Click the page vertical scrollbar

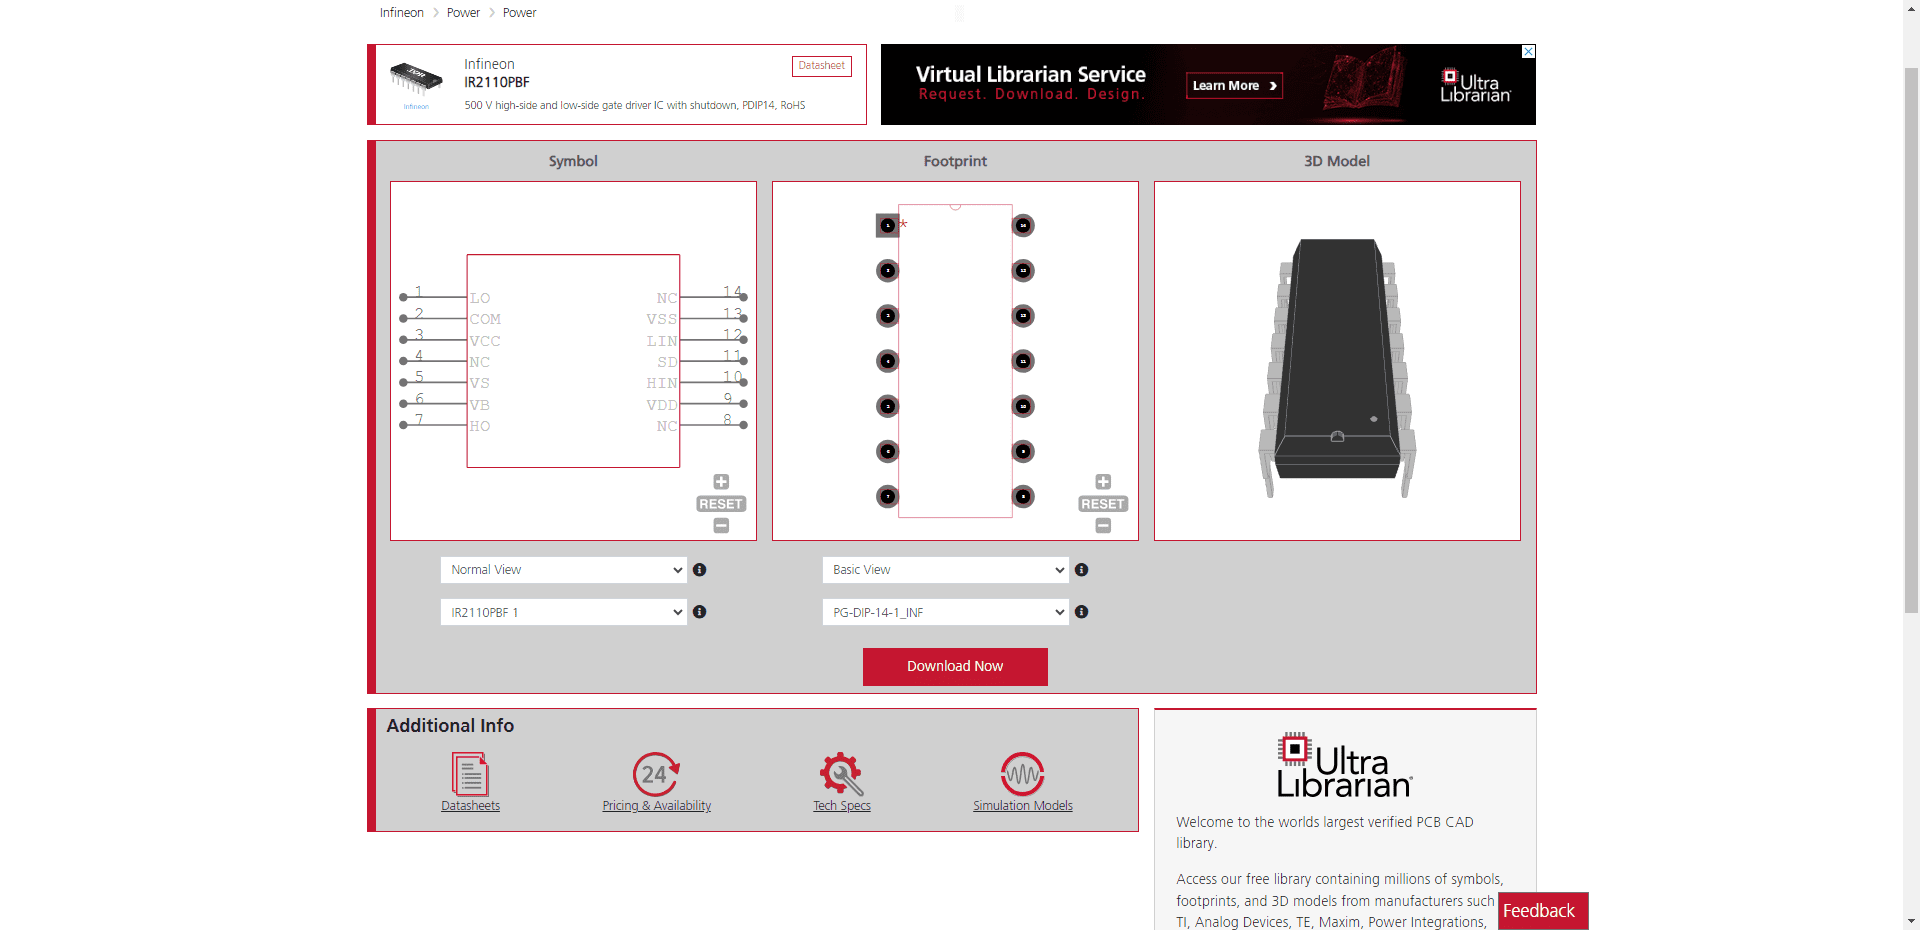1911,340
